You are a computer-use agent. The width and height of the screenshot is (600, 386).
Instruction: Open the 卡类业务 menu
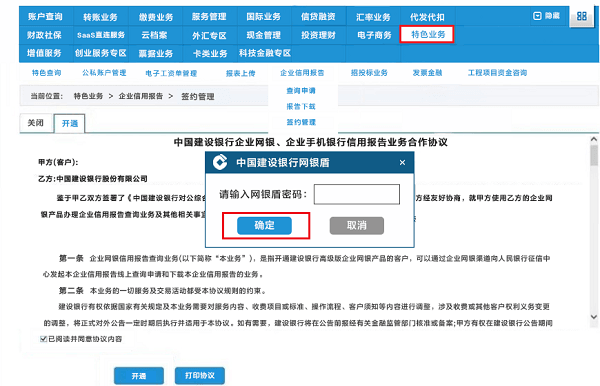click(x=210, y=53)
